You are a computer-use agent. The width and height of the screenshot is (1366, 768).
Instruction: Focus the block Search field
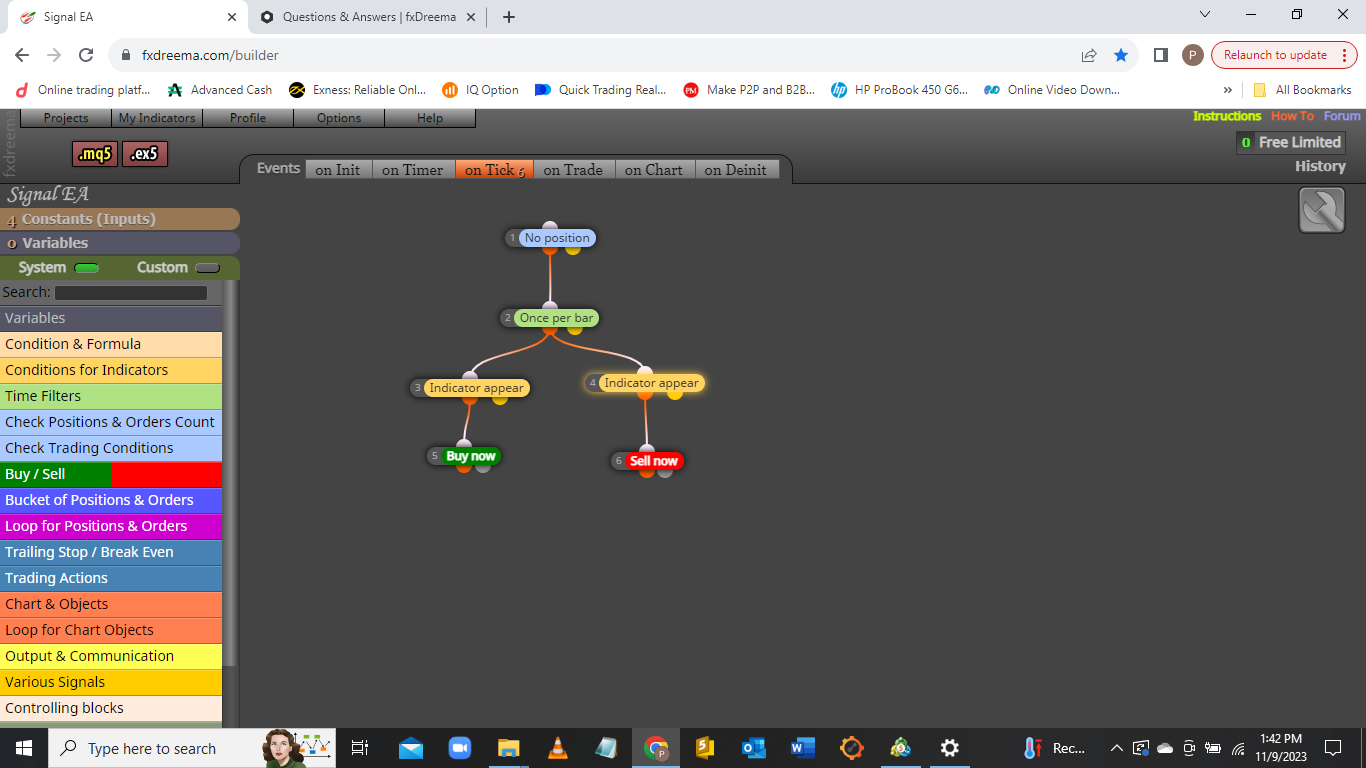coord(131,293)
